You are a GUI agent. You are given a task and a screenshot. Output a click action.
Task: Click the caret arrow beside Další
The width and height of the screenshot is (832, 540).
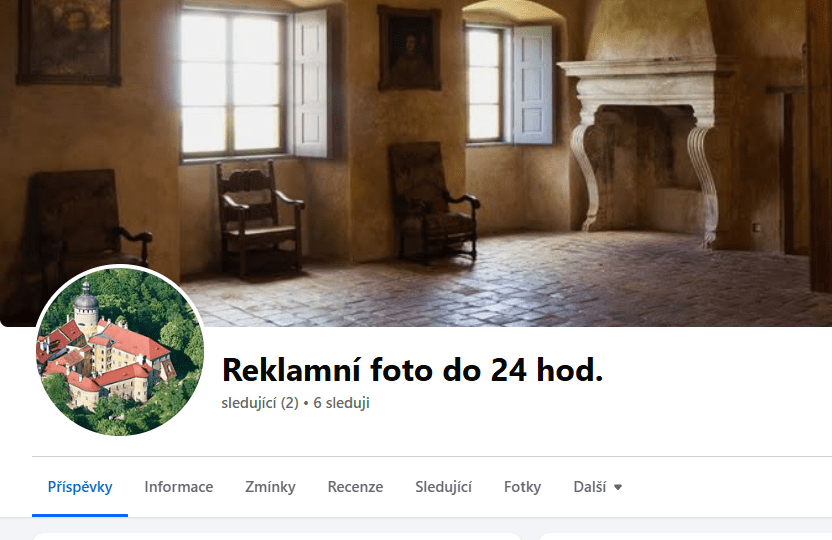pyautogui.click(x=618, y=487)
